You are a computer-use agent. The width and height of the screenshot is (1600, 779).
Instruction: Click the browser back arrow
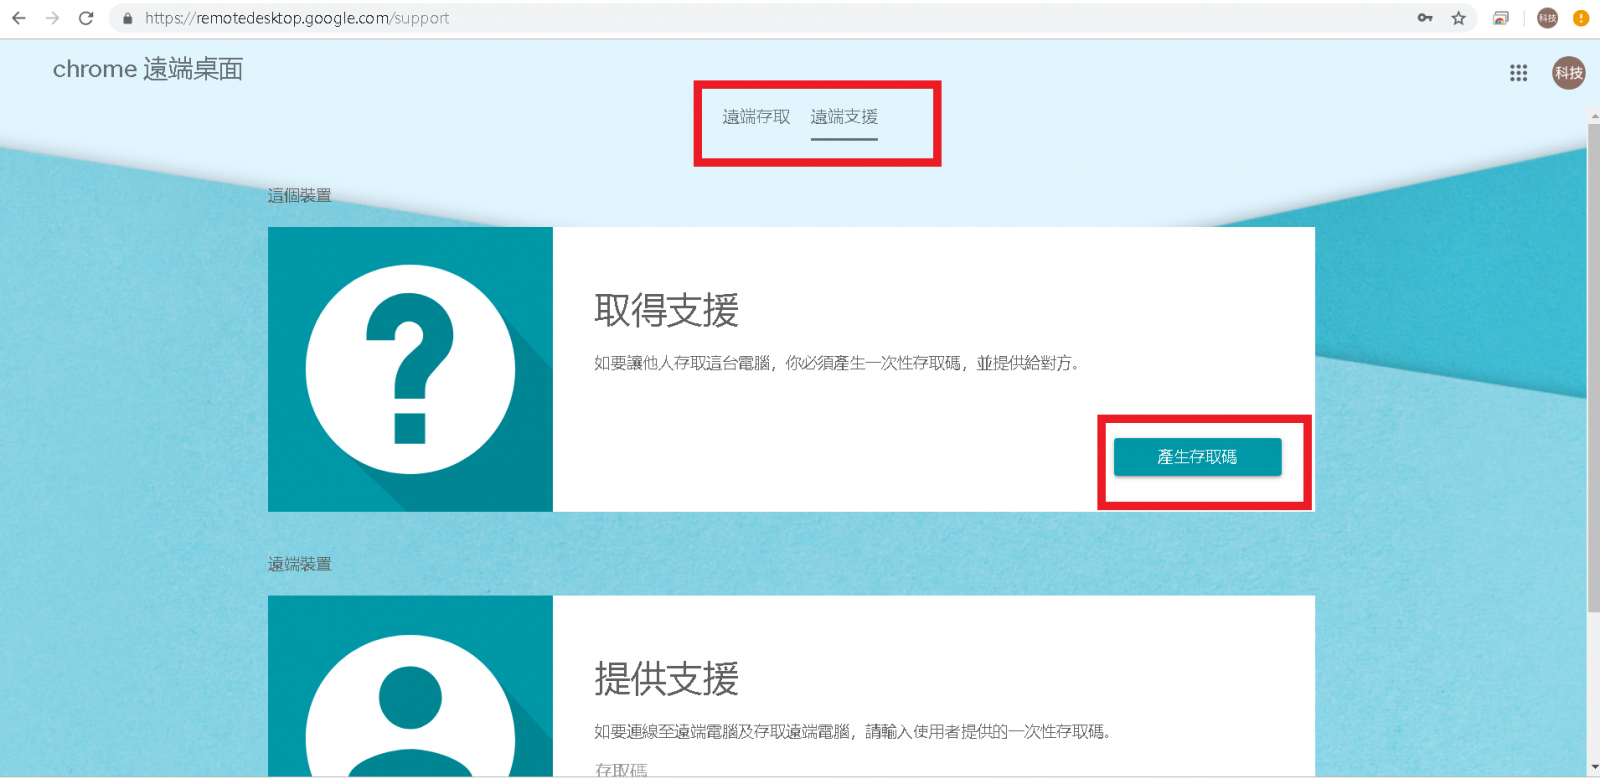click(x=19, y=18)
